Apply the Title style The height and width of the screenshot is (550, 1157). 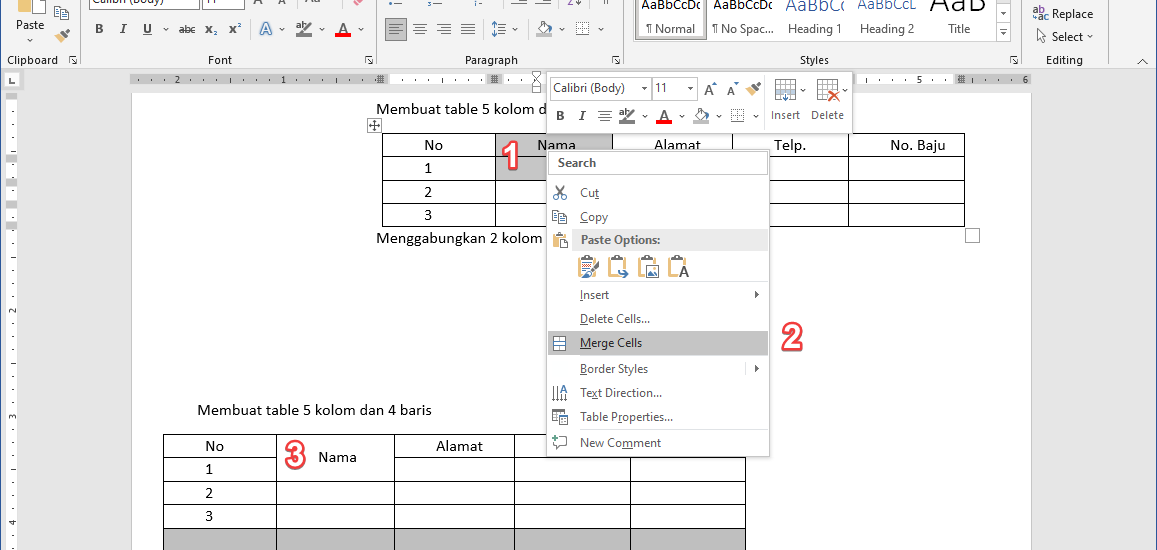(959, 20)
